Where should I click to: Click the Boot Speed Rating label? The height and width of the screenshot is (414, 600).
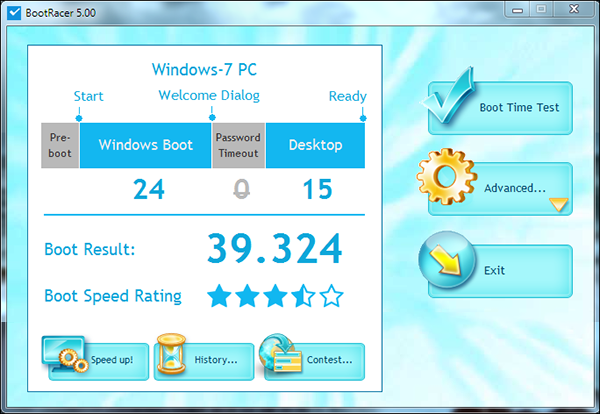pos(113,296)
